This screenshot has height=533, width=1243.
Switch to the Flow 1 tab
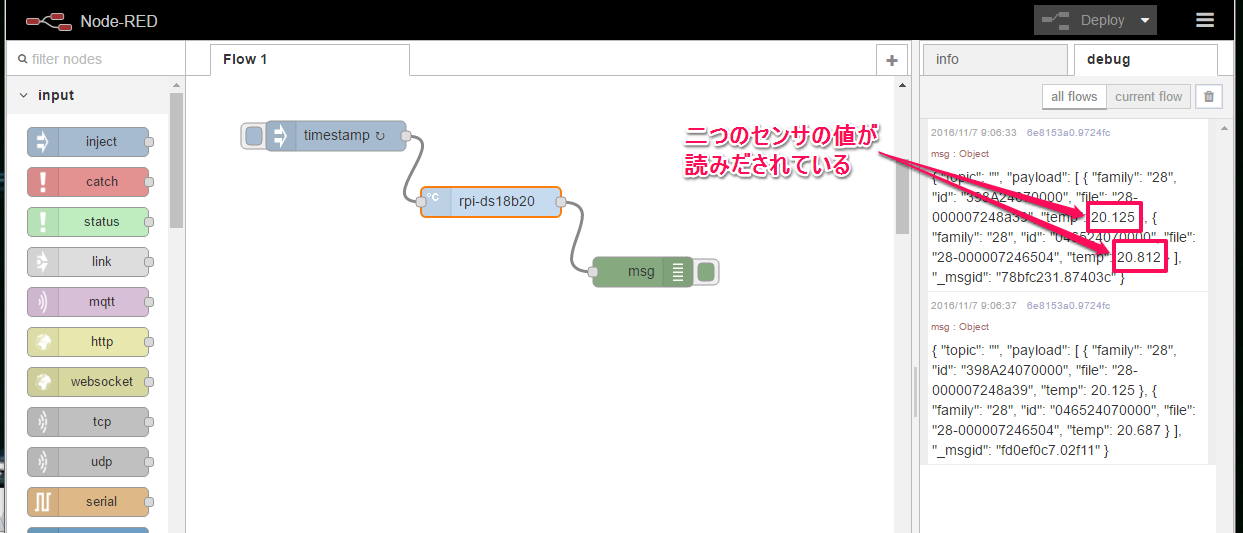tap(310, 60)
